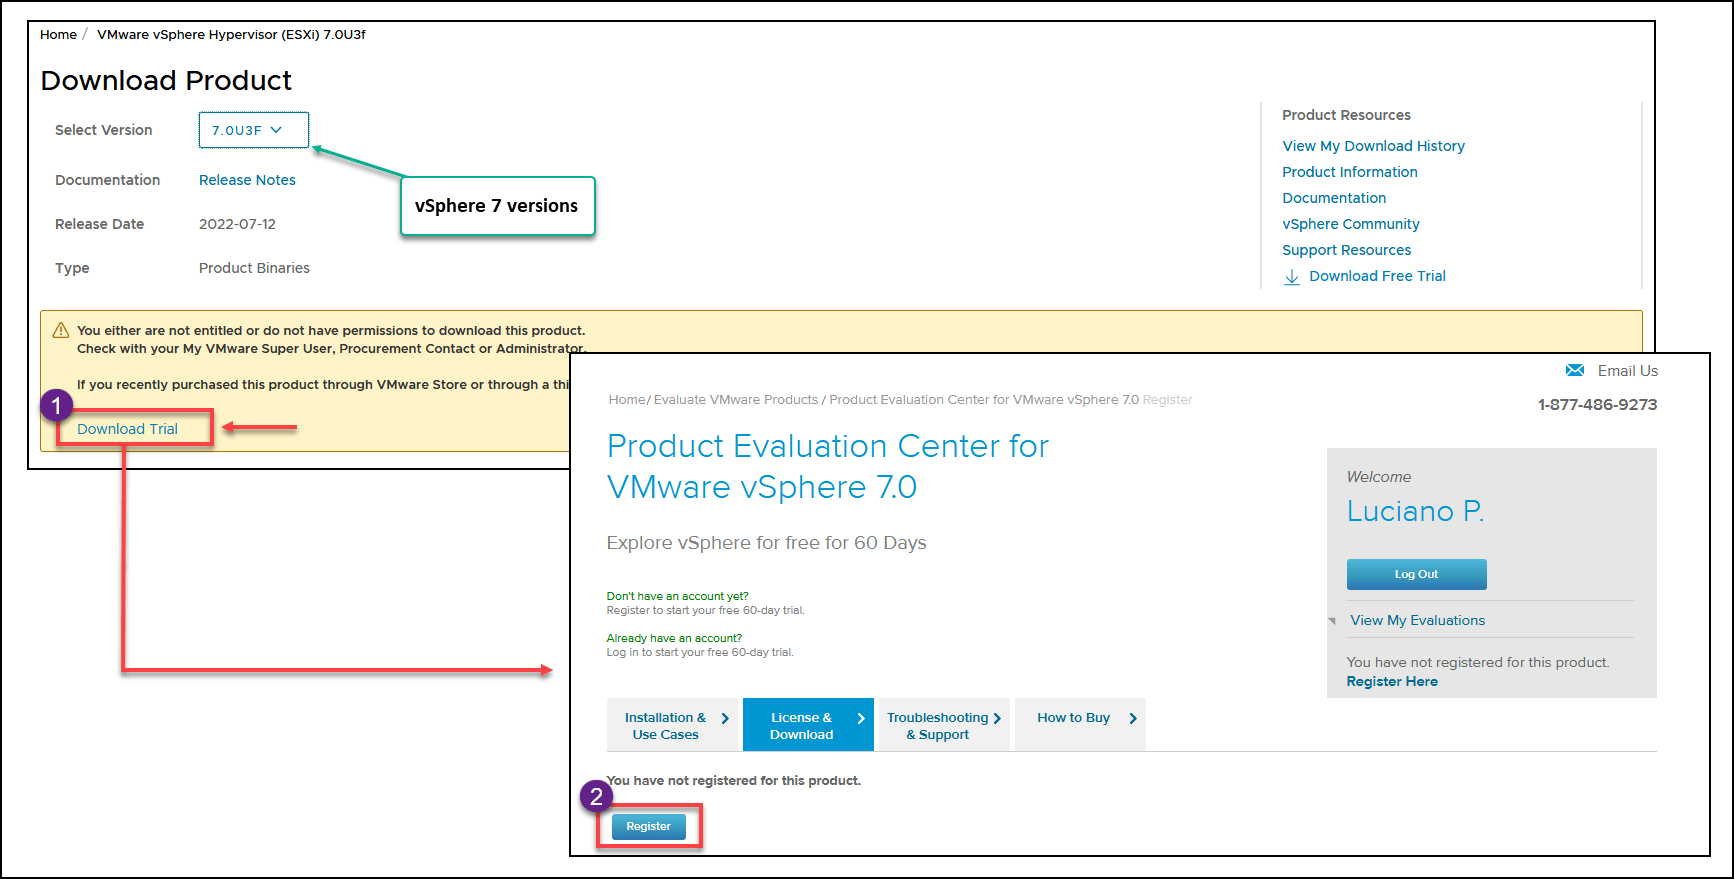Click the Evaluate VMware Products breadcrumb
1734x879 pixels.
736,400
